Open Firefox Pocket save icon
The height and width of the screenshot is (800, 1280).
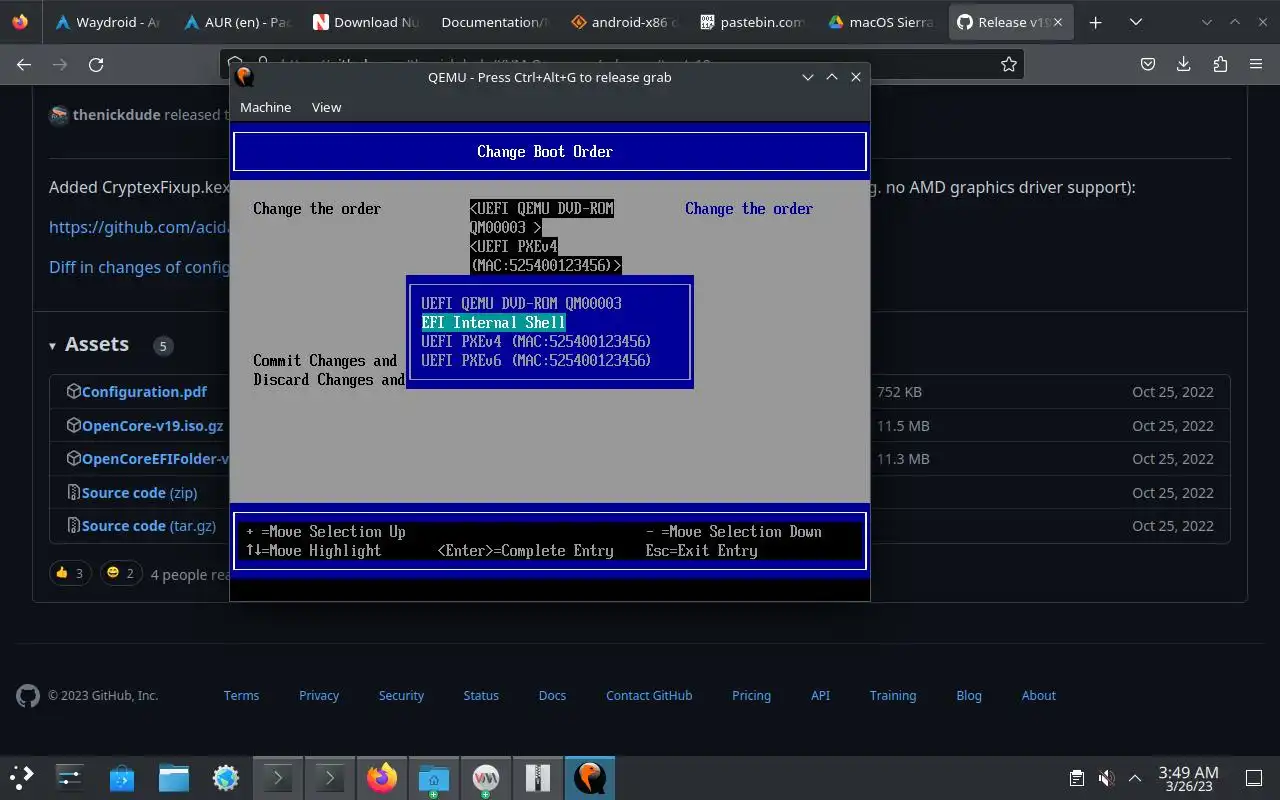pos(1148,64)
